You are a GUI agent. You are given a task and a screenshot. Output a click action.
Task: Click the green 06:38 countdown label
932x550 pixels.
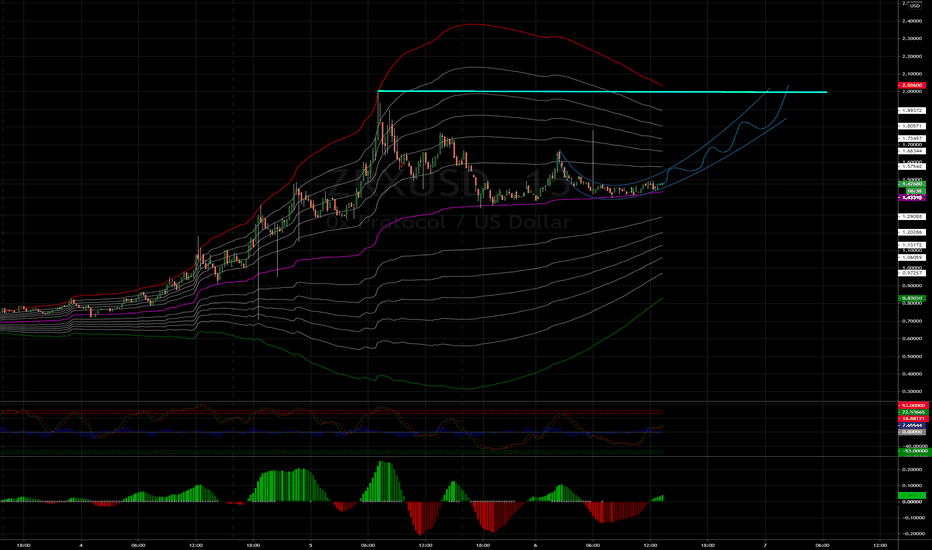click(915, 191)
